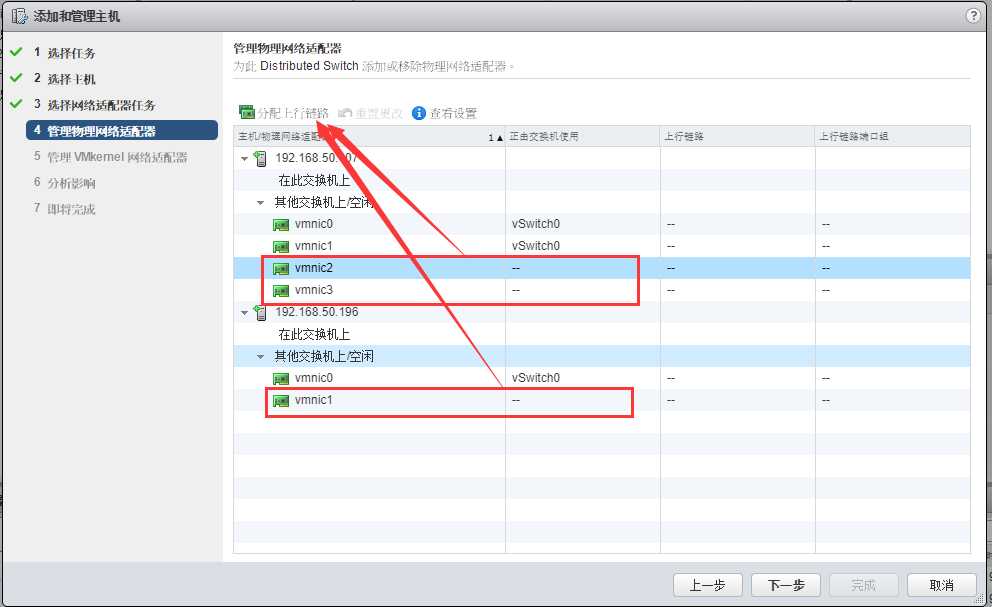992x607 pixels.
Task: Click the sort order indicator in first column
Action: (x=495, y=137)
